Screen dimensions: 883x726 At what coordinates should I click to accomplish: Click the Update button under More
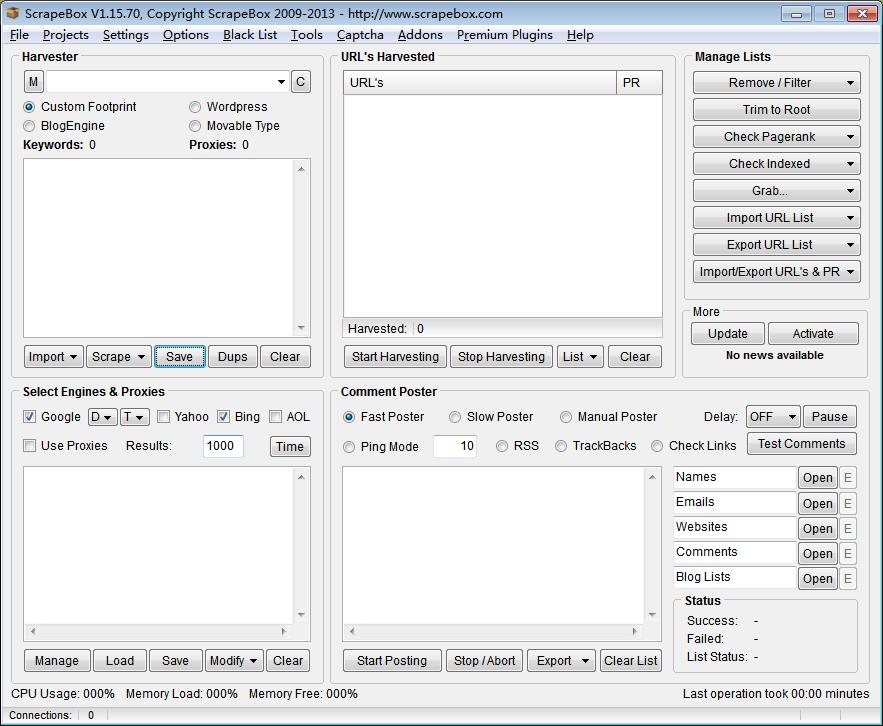pos(728,333)
